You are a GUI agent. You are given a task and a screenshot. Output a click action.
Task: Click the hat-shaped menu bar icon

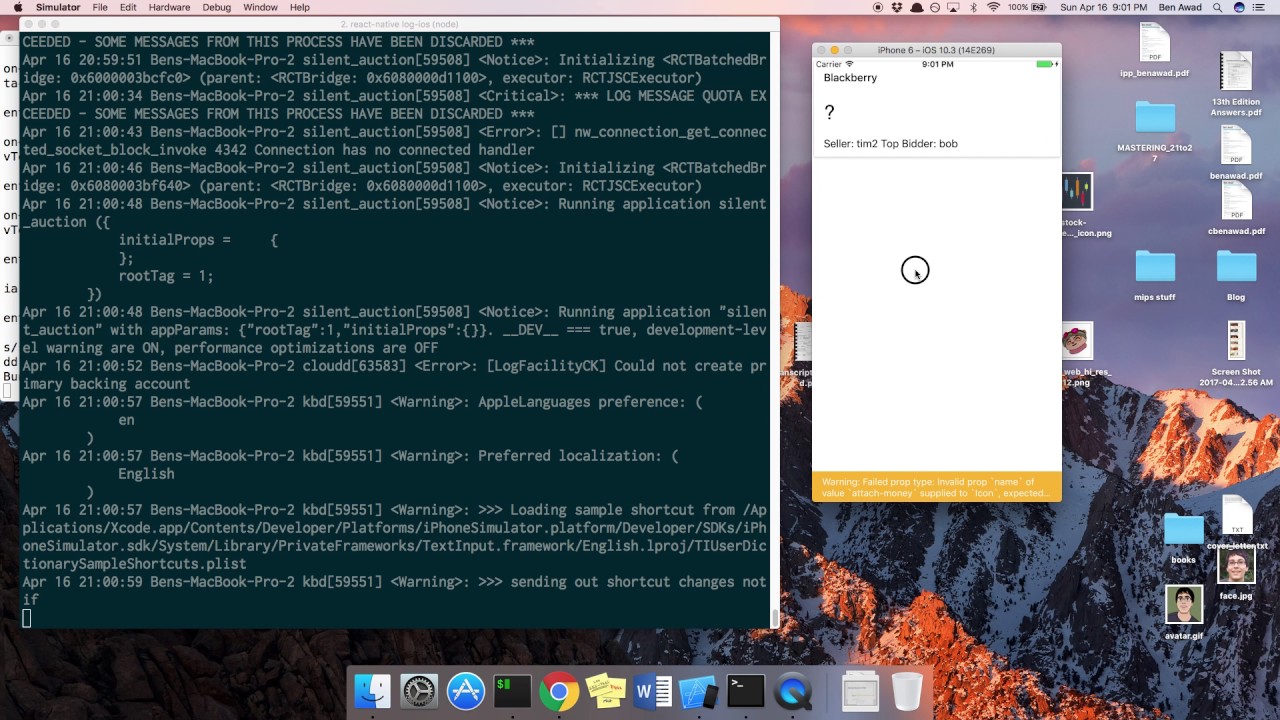click(918, 7)
